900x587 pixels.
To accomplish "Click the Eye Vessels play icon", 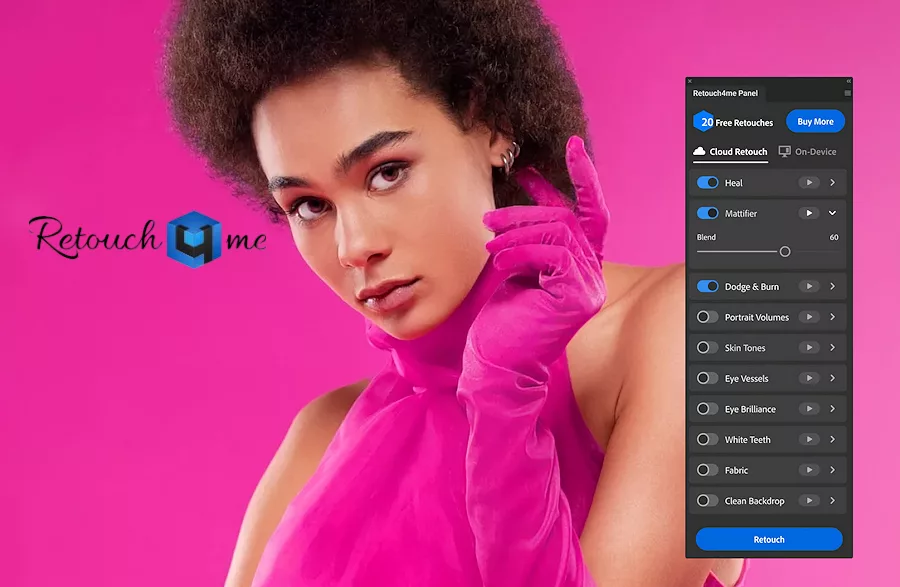I will point(809,379).
